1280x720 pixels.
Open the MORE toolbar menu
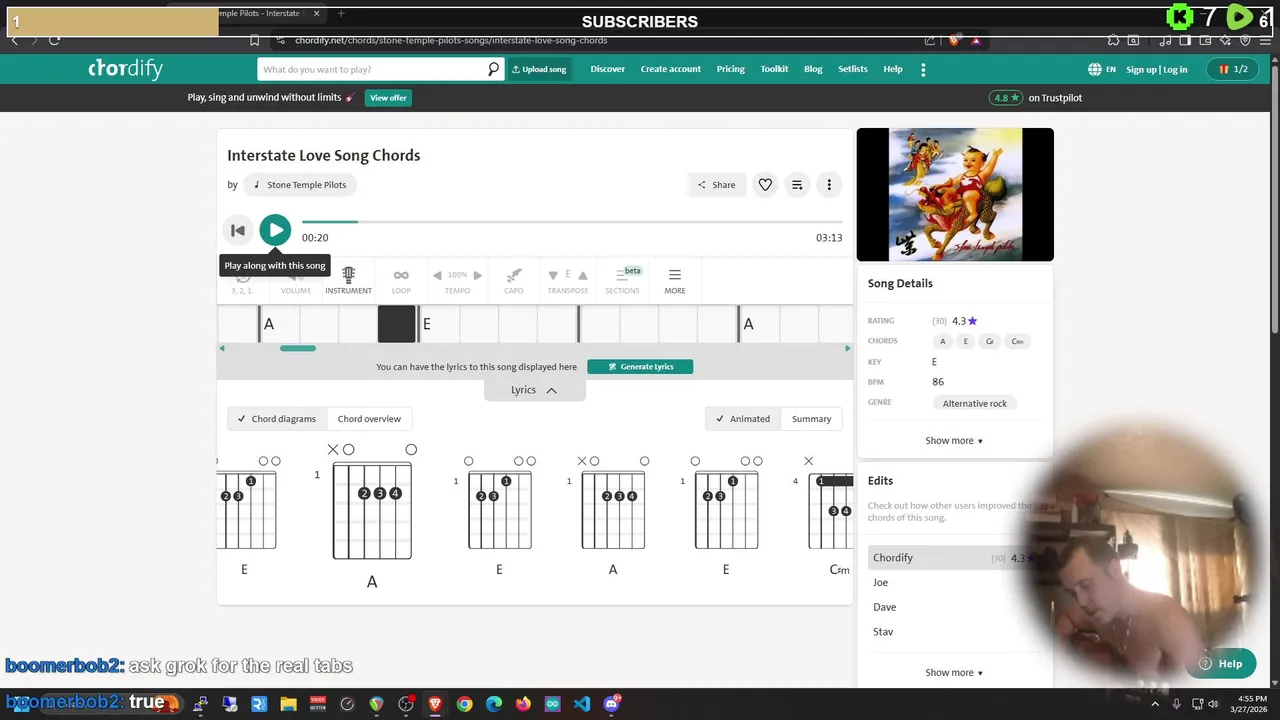[x=675, y=281]
